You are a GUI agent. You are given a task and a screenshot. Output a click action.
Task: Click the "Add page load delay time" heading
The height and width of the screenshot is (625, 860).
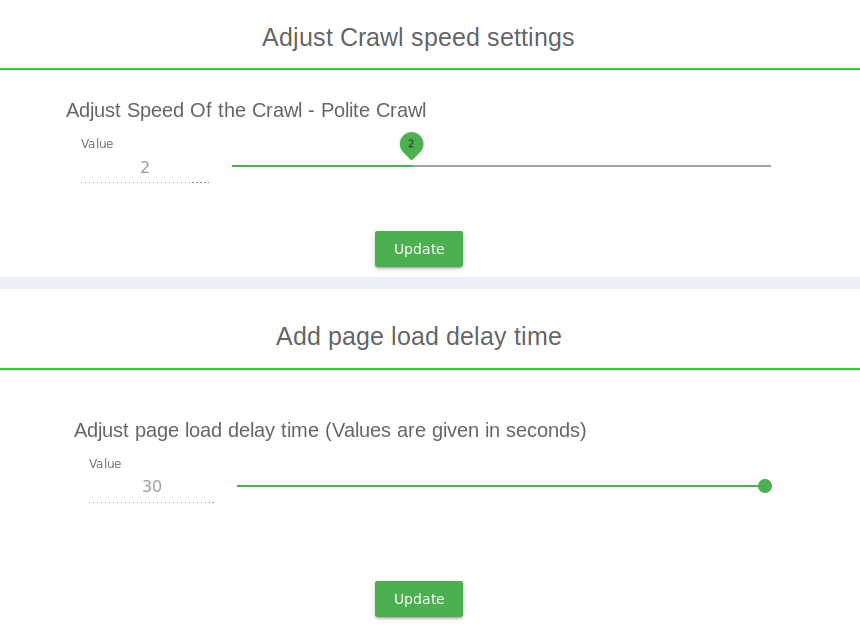pos(418,336)
